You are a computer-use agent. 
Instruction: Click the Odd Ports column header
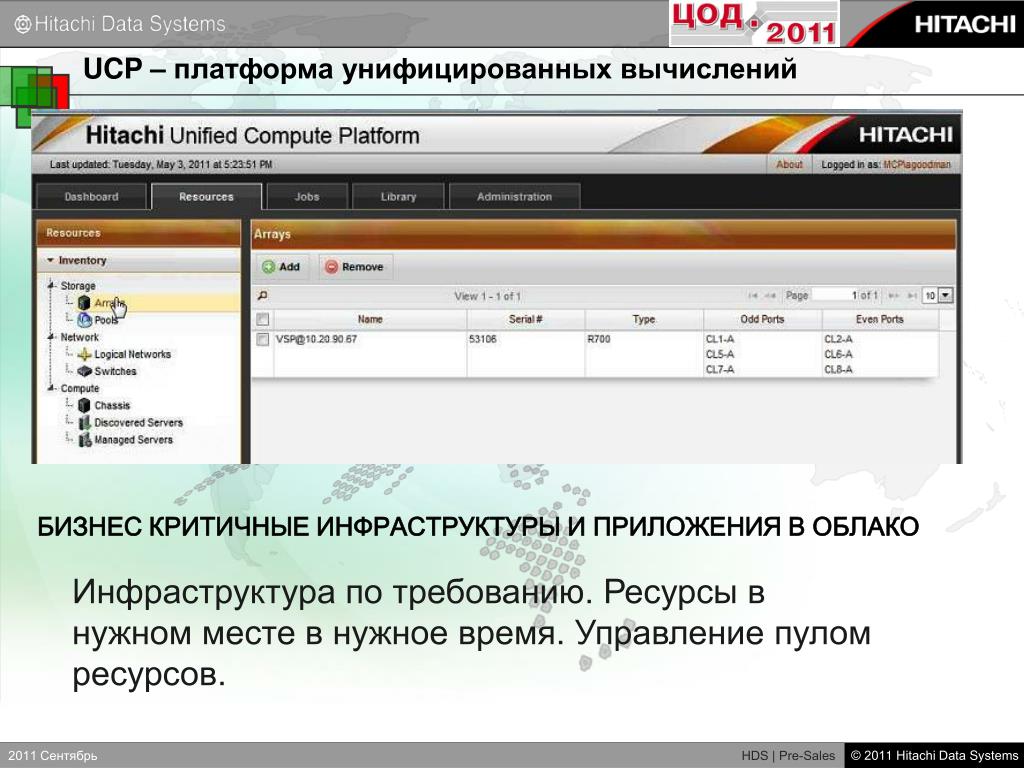[762, 319]
